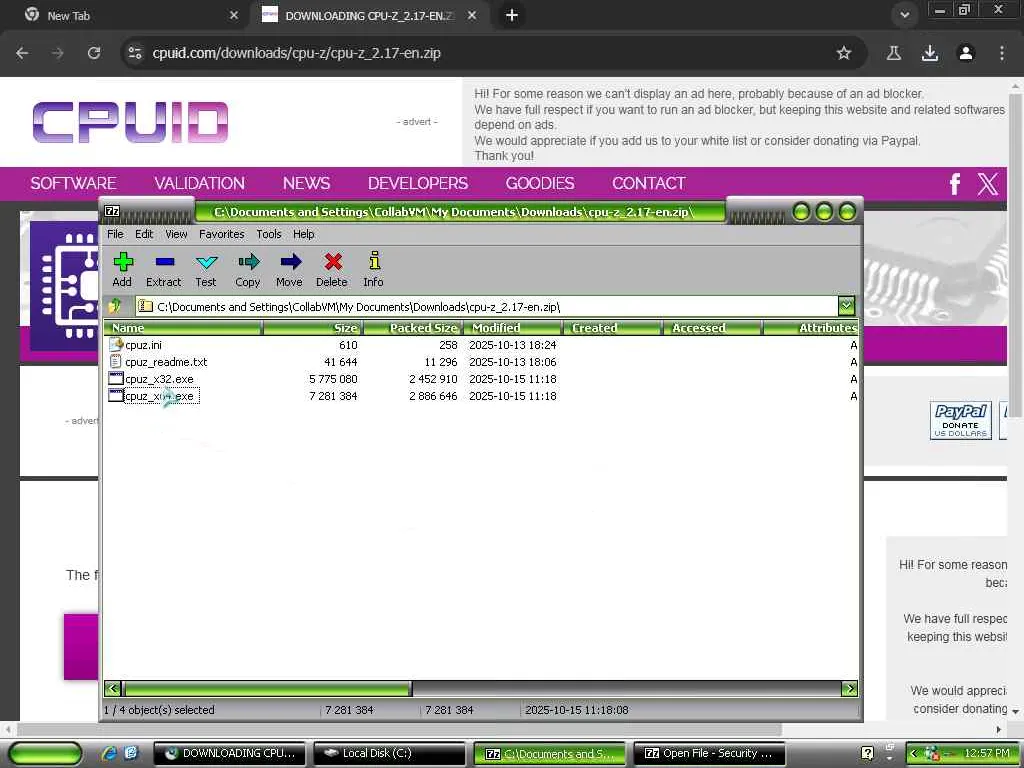Click PayPal Donate US Dollars button
This screenshot has height=768, width=1024.
point(961,421)
